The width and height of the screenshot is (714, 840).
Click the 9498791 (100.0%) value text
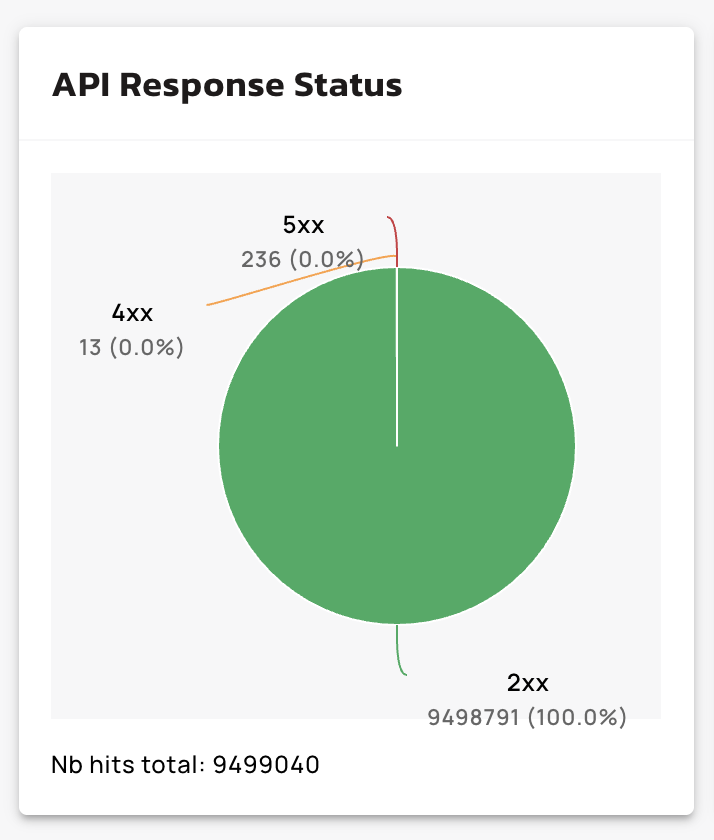527,717
